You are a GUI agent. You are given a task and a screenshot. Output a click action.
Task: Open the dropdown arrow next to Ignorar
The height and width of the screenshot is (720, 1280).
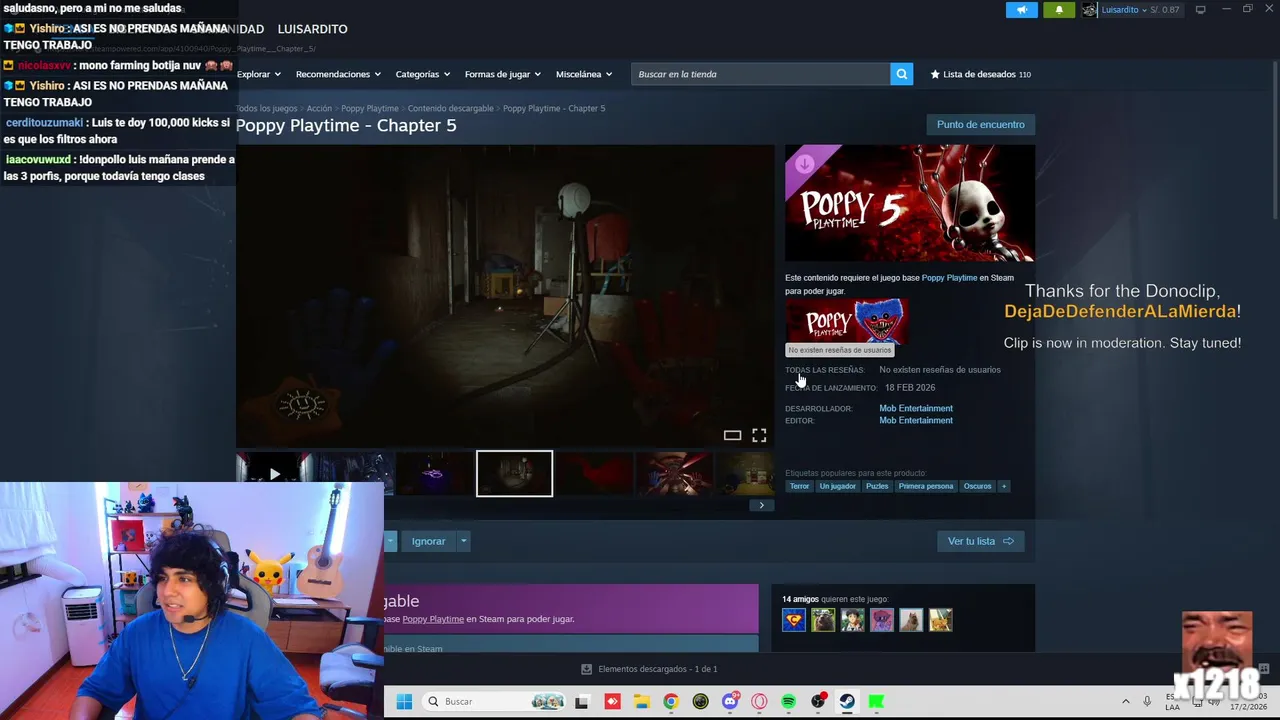click(463, 541)
